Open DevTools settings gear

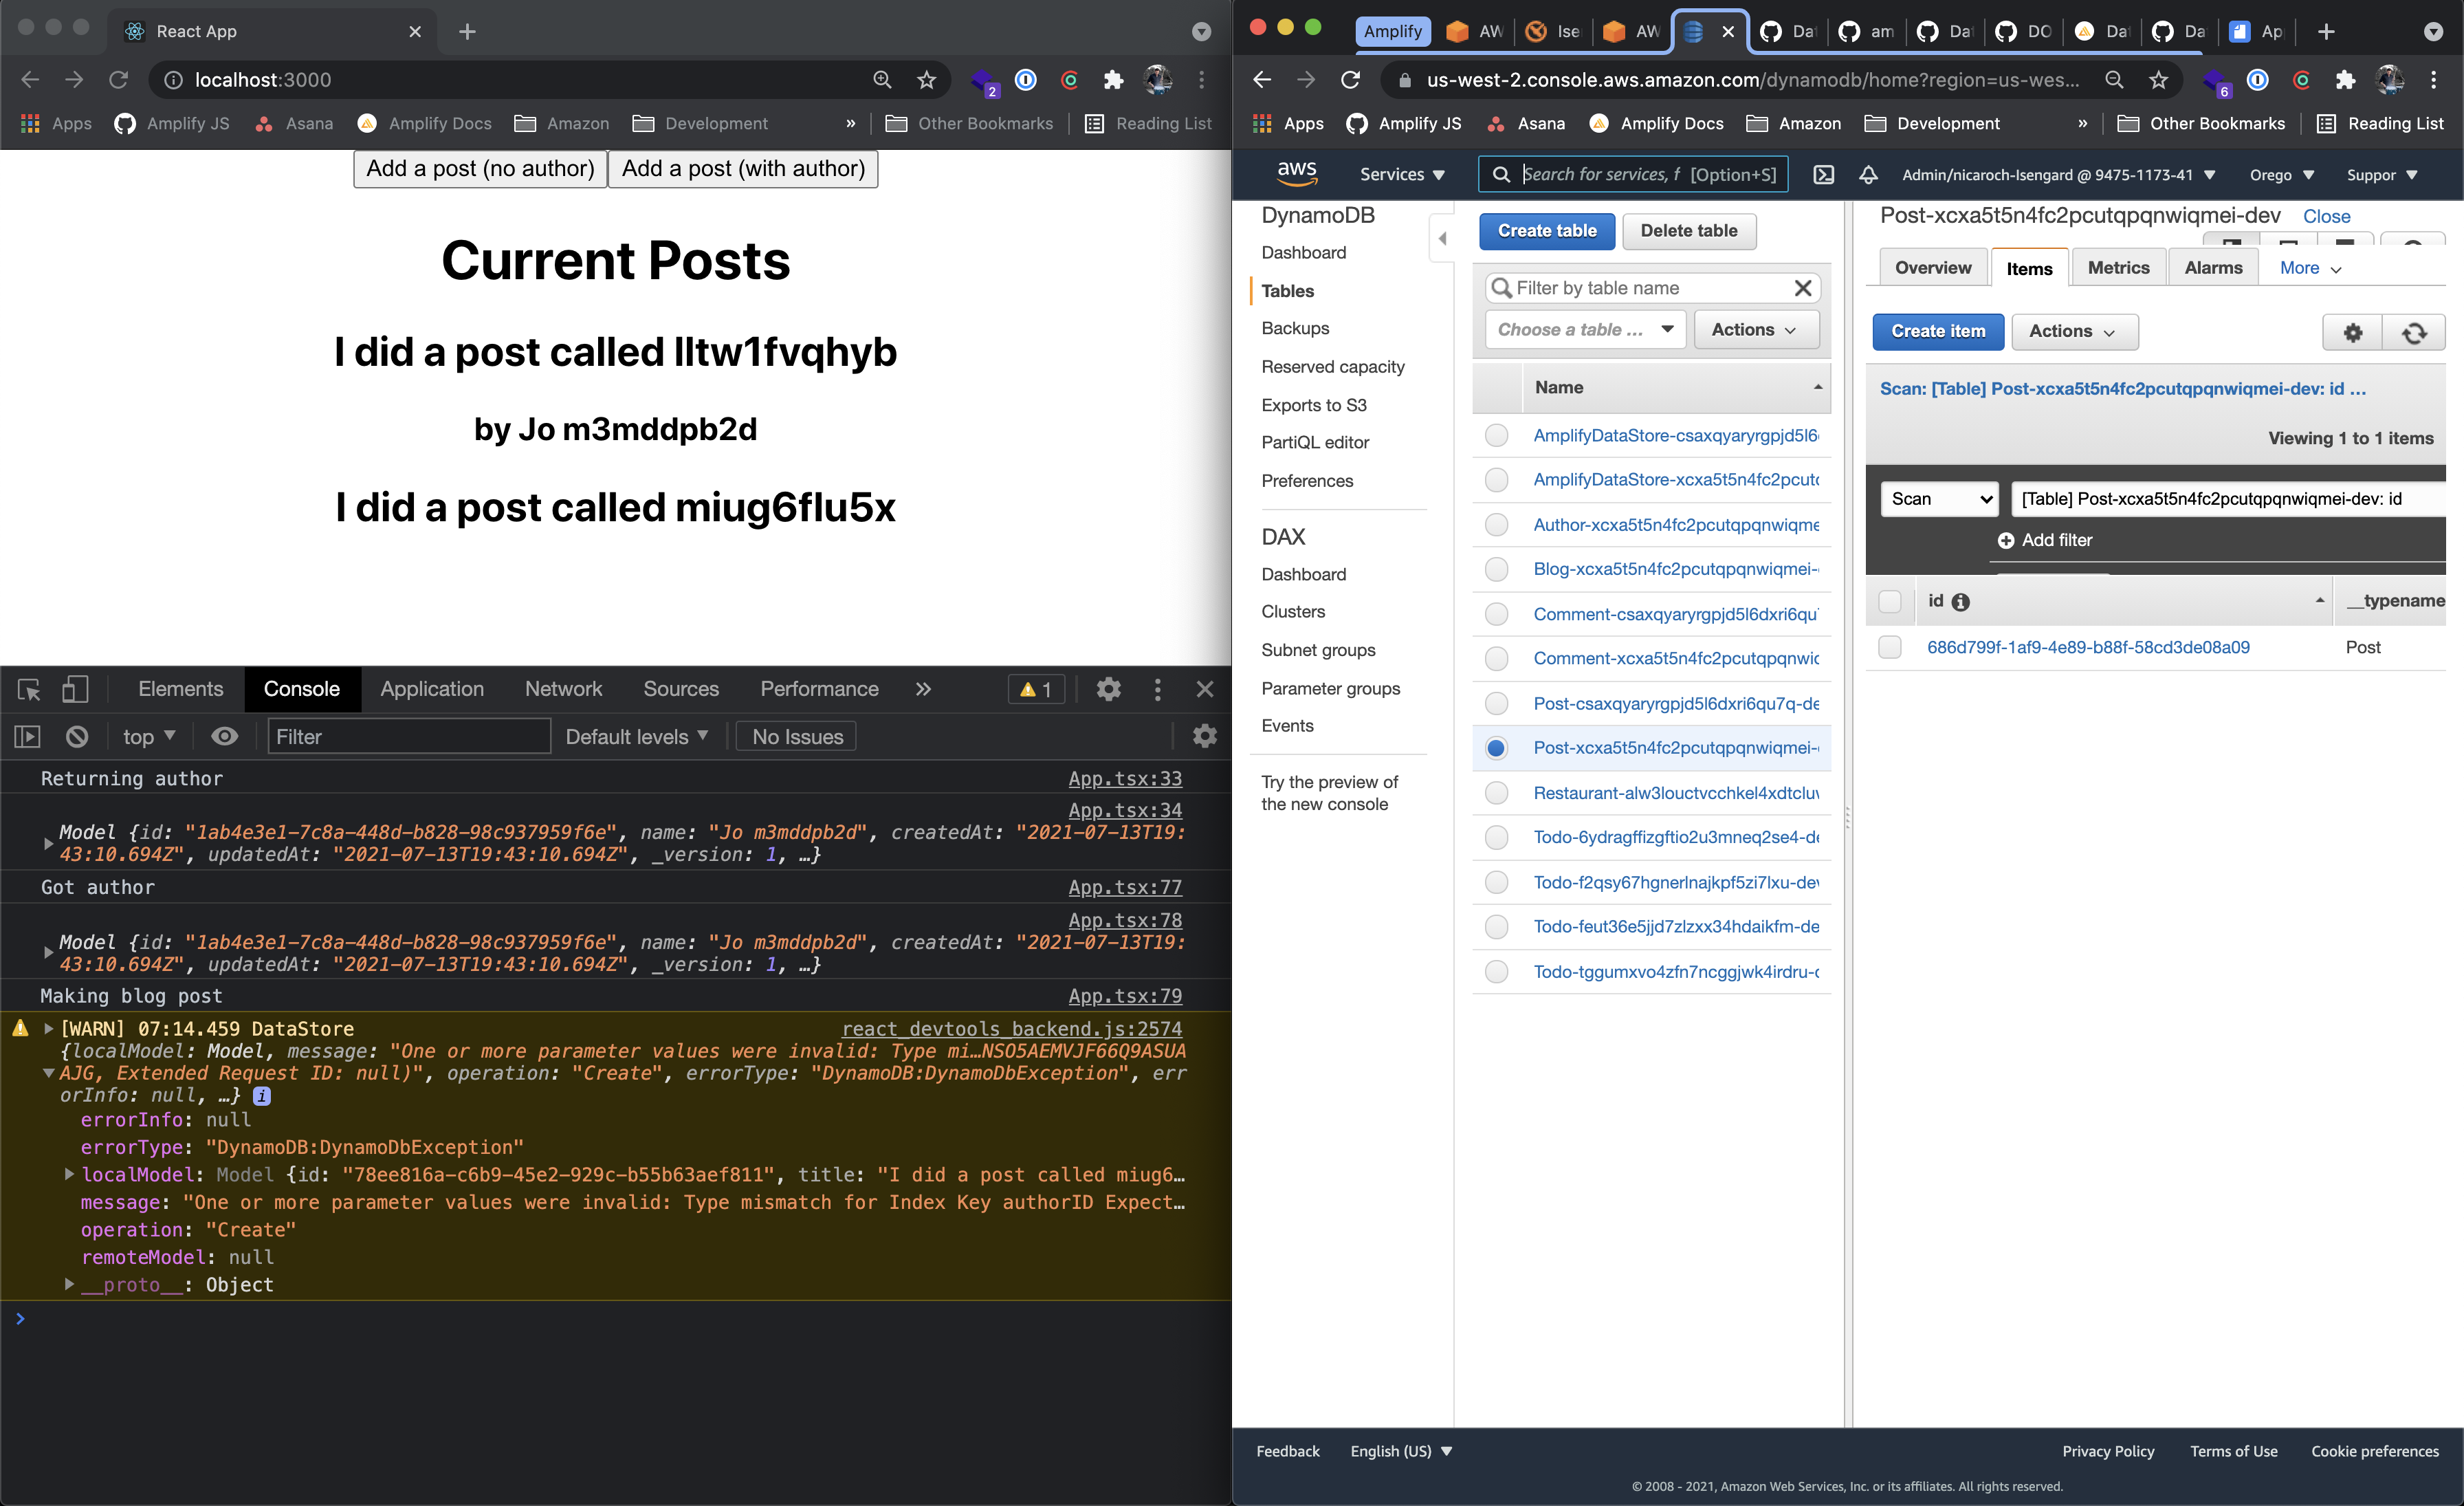[x=1108, y=689]
